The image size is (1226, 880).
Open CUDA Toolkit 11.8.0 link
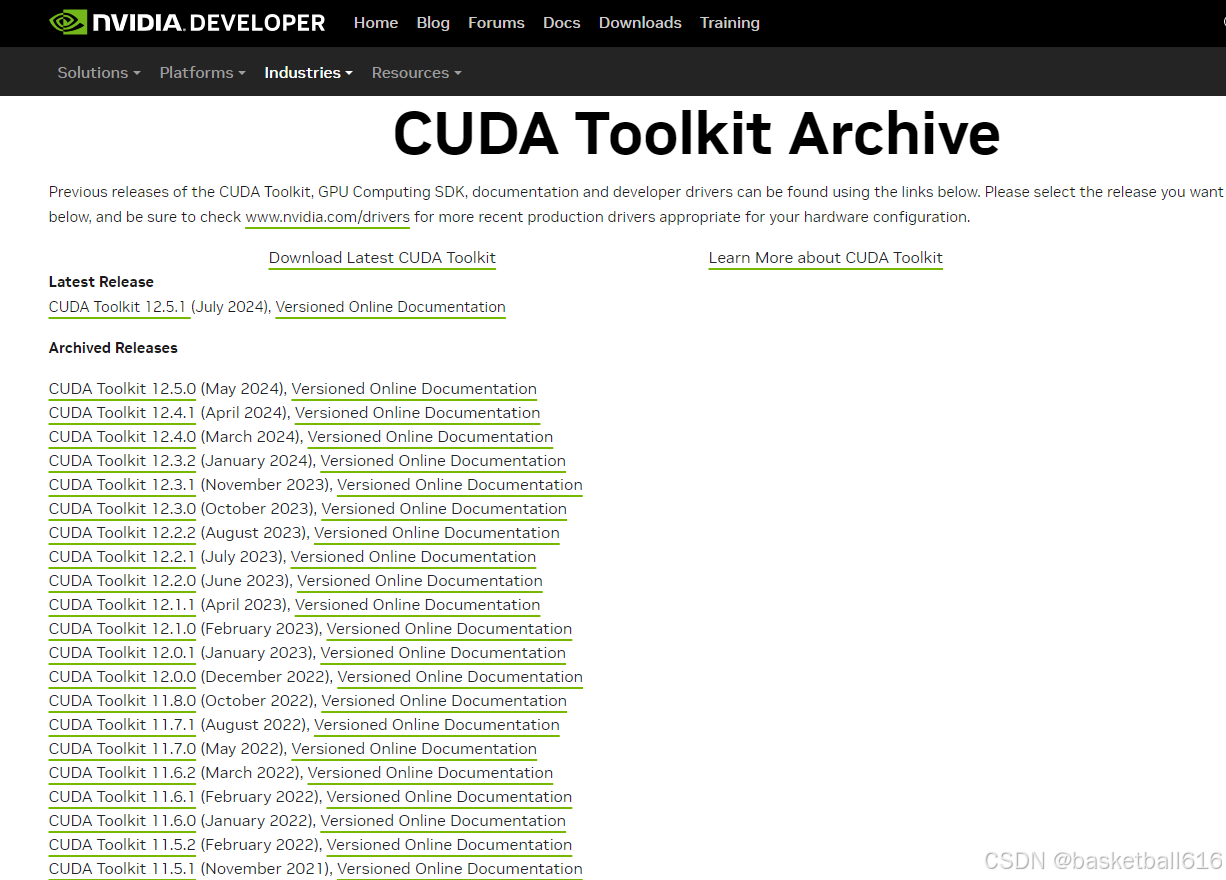pos(122,701)
